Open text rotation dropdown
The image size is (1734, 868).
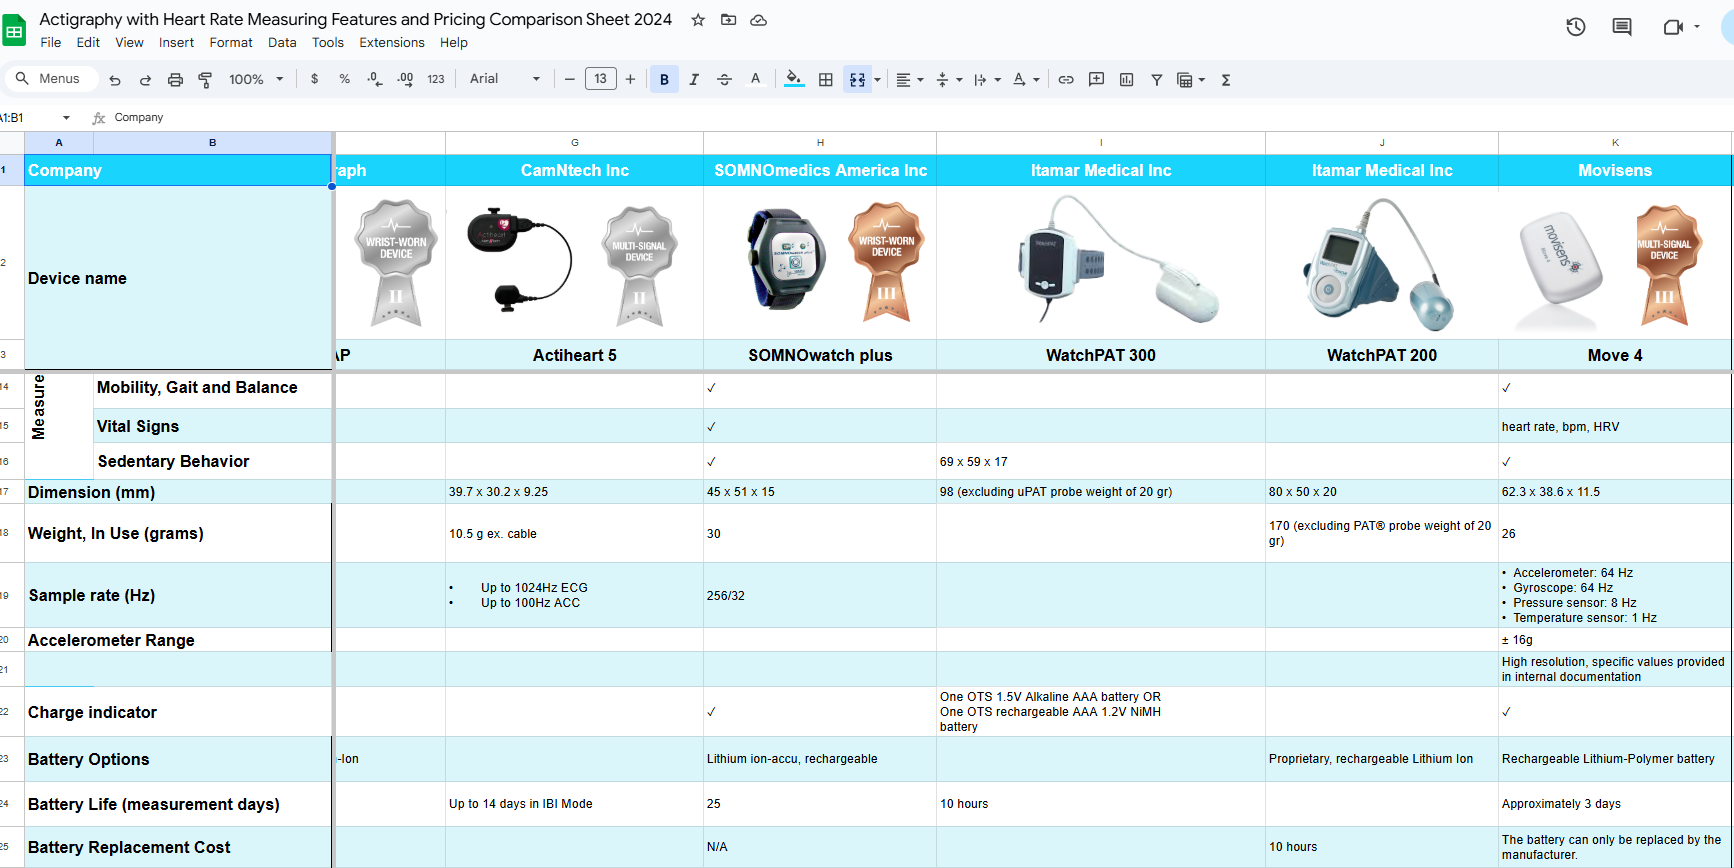[1026, 79]
